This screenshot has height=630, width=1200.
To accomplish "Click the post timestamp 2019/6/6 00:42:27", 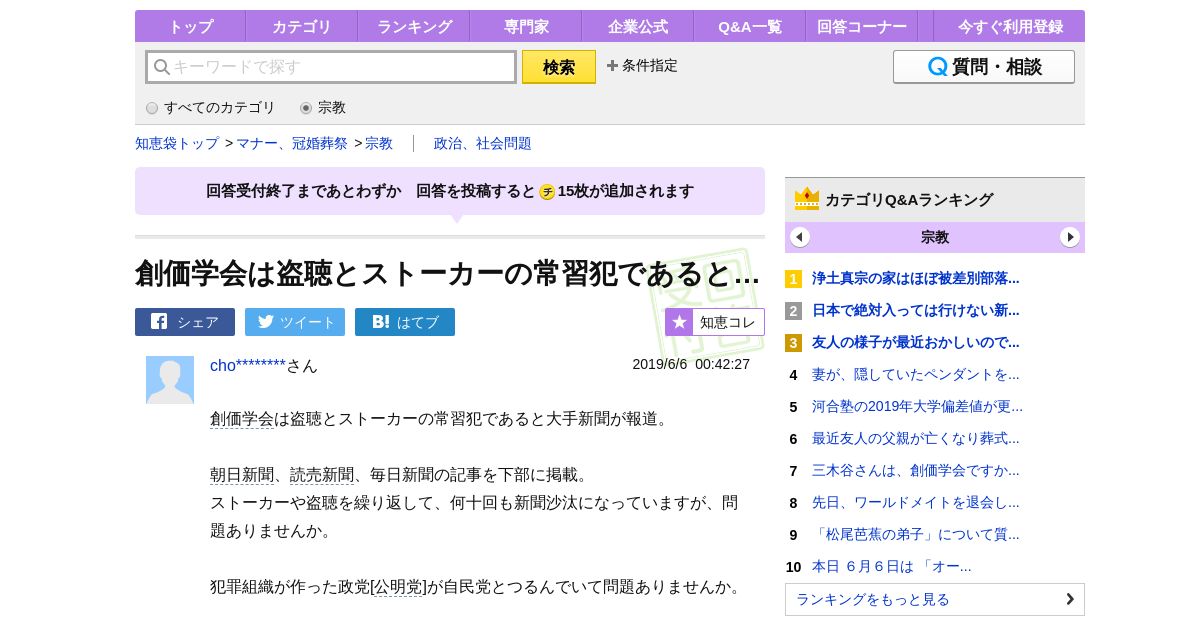I will (691, 364).
